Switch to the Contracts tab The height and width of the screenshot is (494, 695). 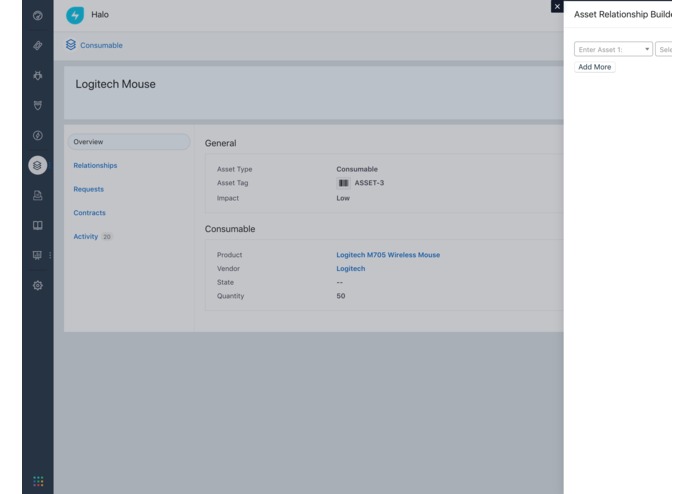coord(90,213)
